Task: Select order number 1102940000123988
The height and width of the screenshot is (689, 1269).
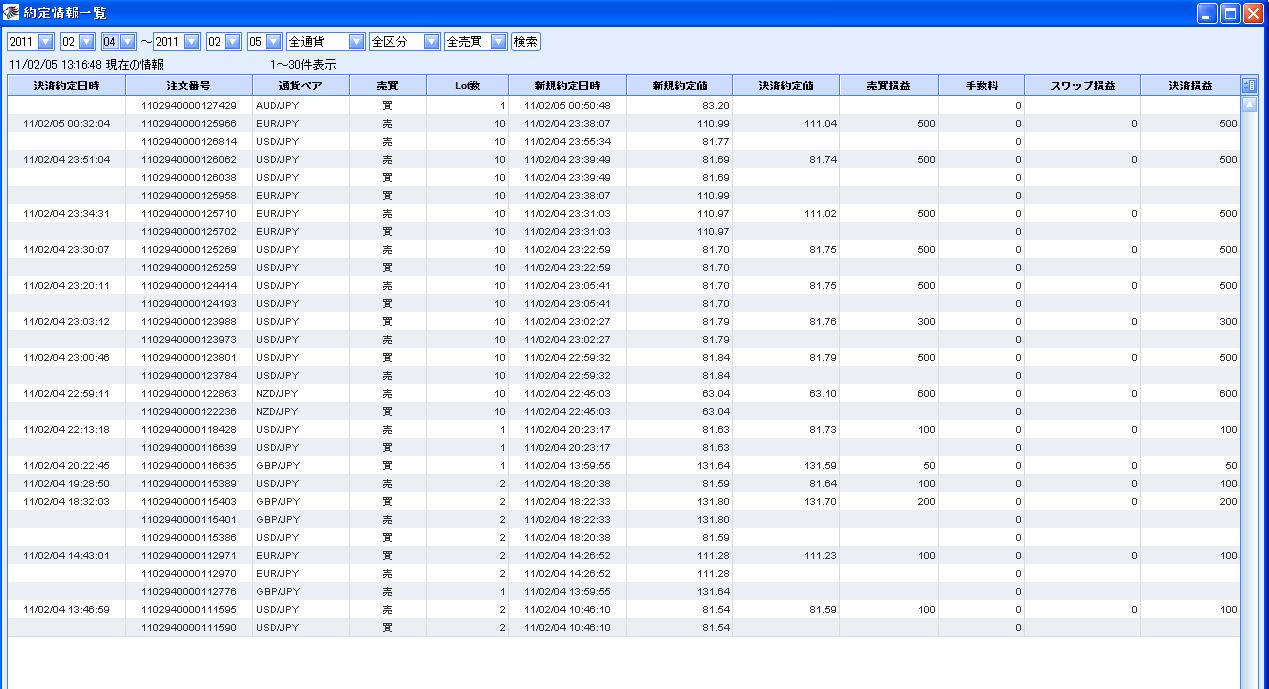Action: pos(189,321)
